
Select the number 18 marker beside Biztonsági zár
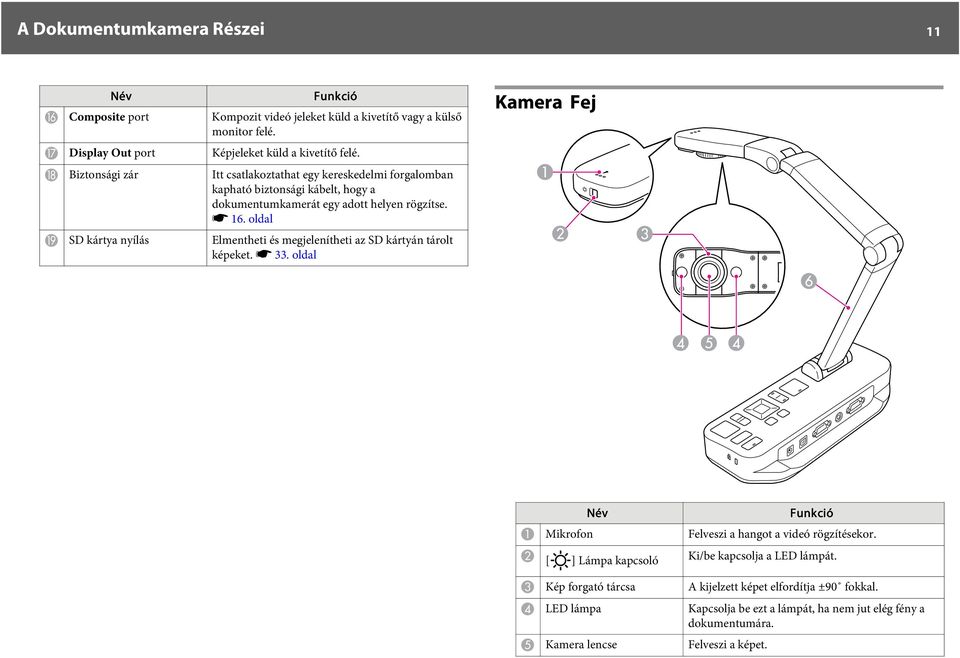coord(51,175)
